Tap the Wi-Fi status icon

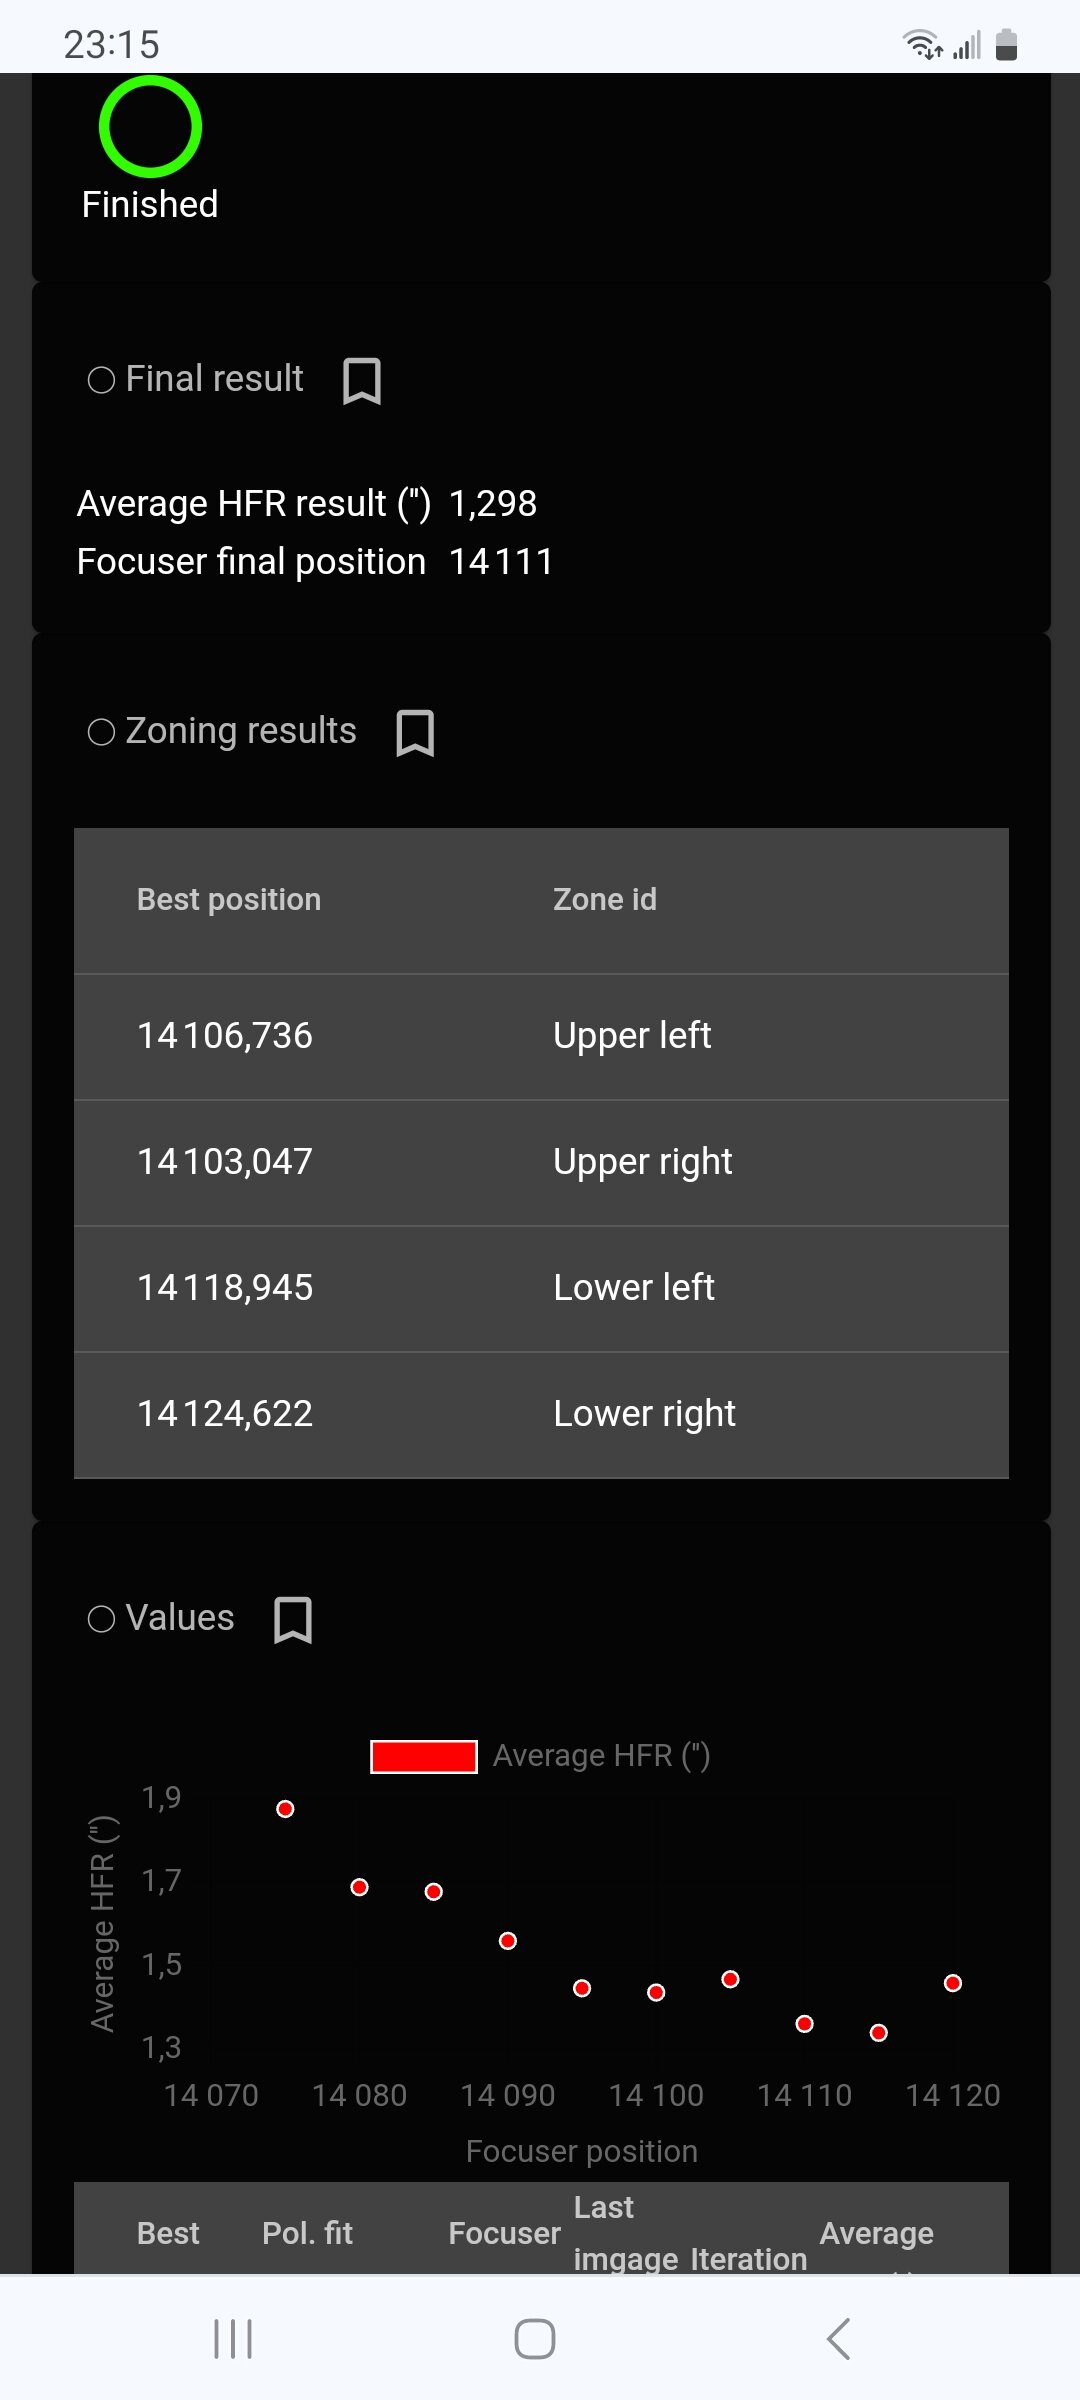921,45
